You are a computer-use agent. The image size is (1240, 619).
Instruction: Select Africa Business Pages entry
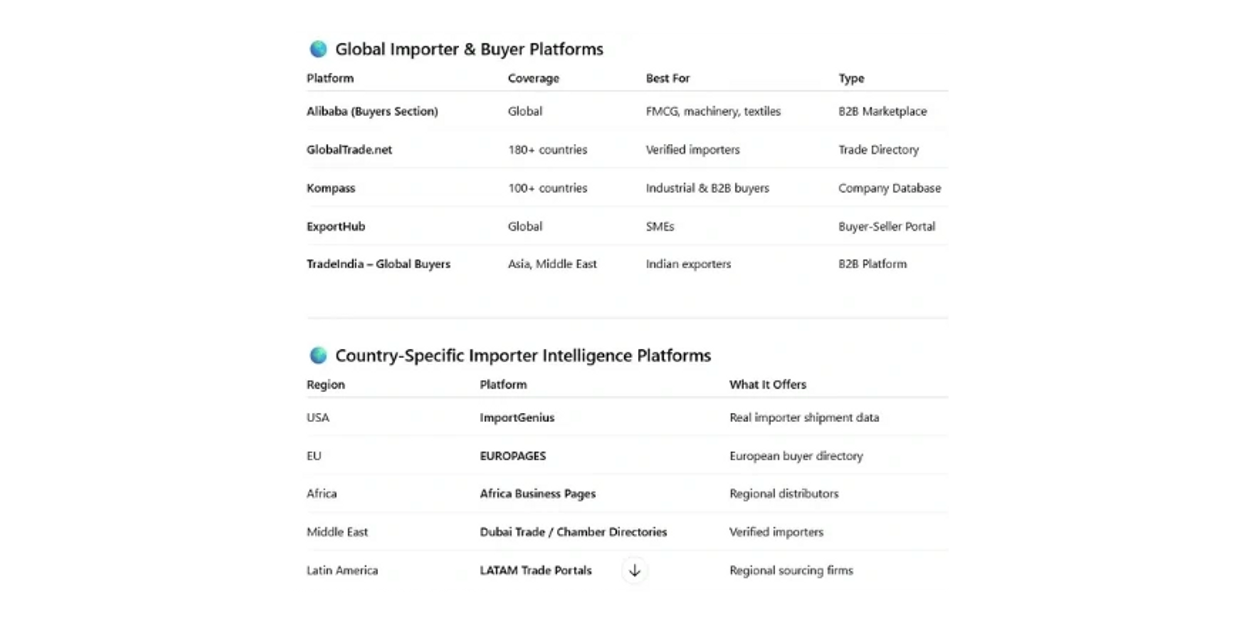click(x=537, y=494)
